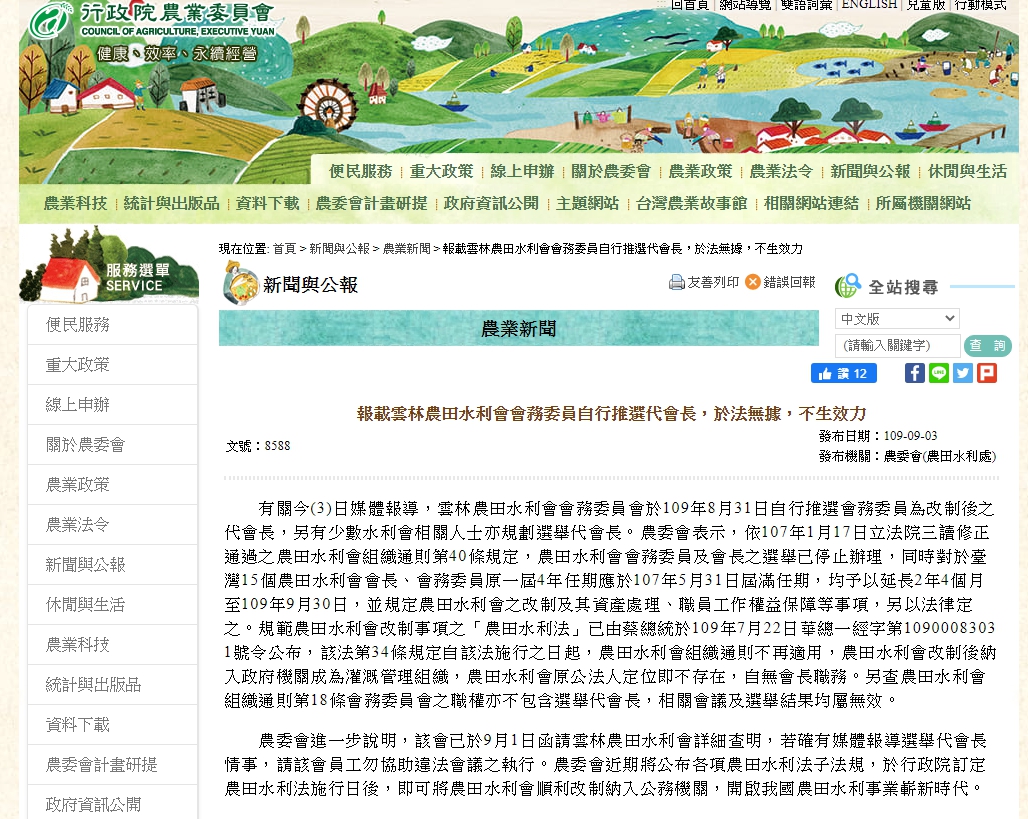This screenshot has height=819, width=1028.
Task: Select 線上申辦 in sidebar service menu
Action: pyautogui.click(x=112, y=405)
